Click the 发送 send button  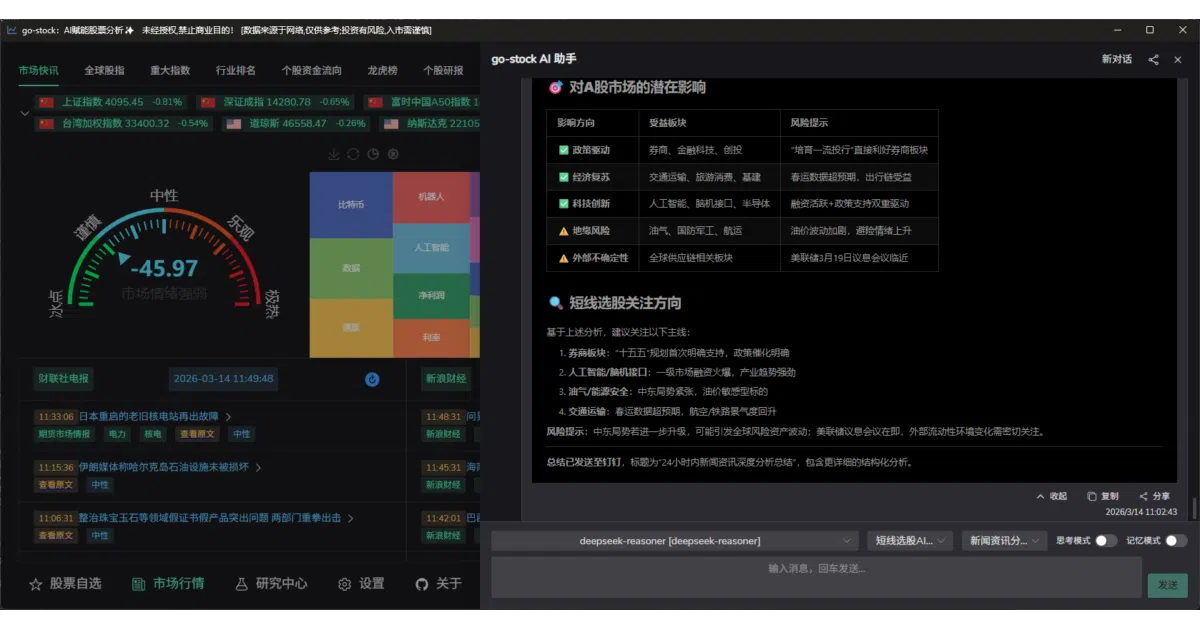click(x=1167, y=585)
